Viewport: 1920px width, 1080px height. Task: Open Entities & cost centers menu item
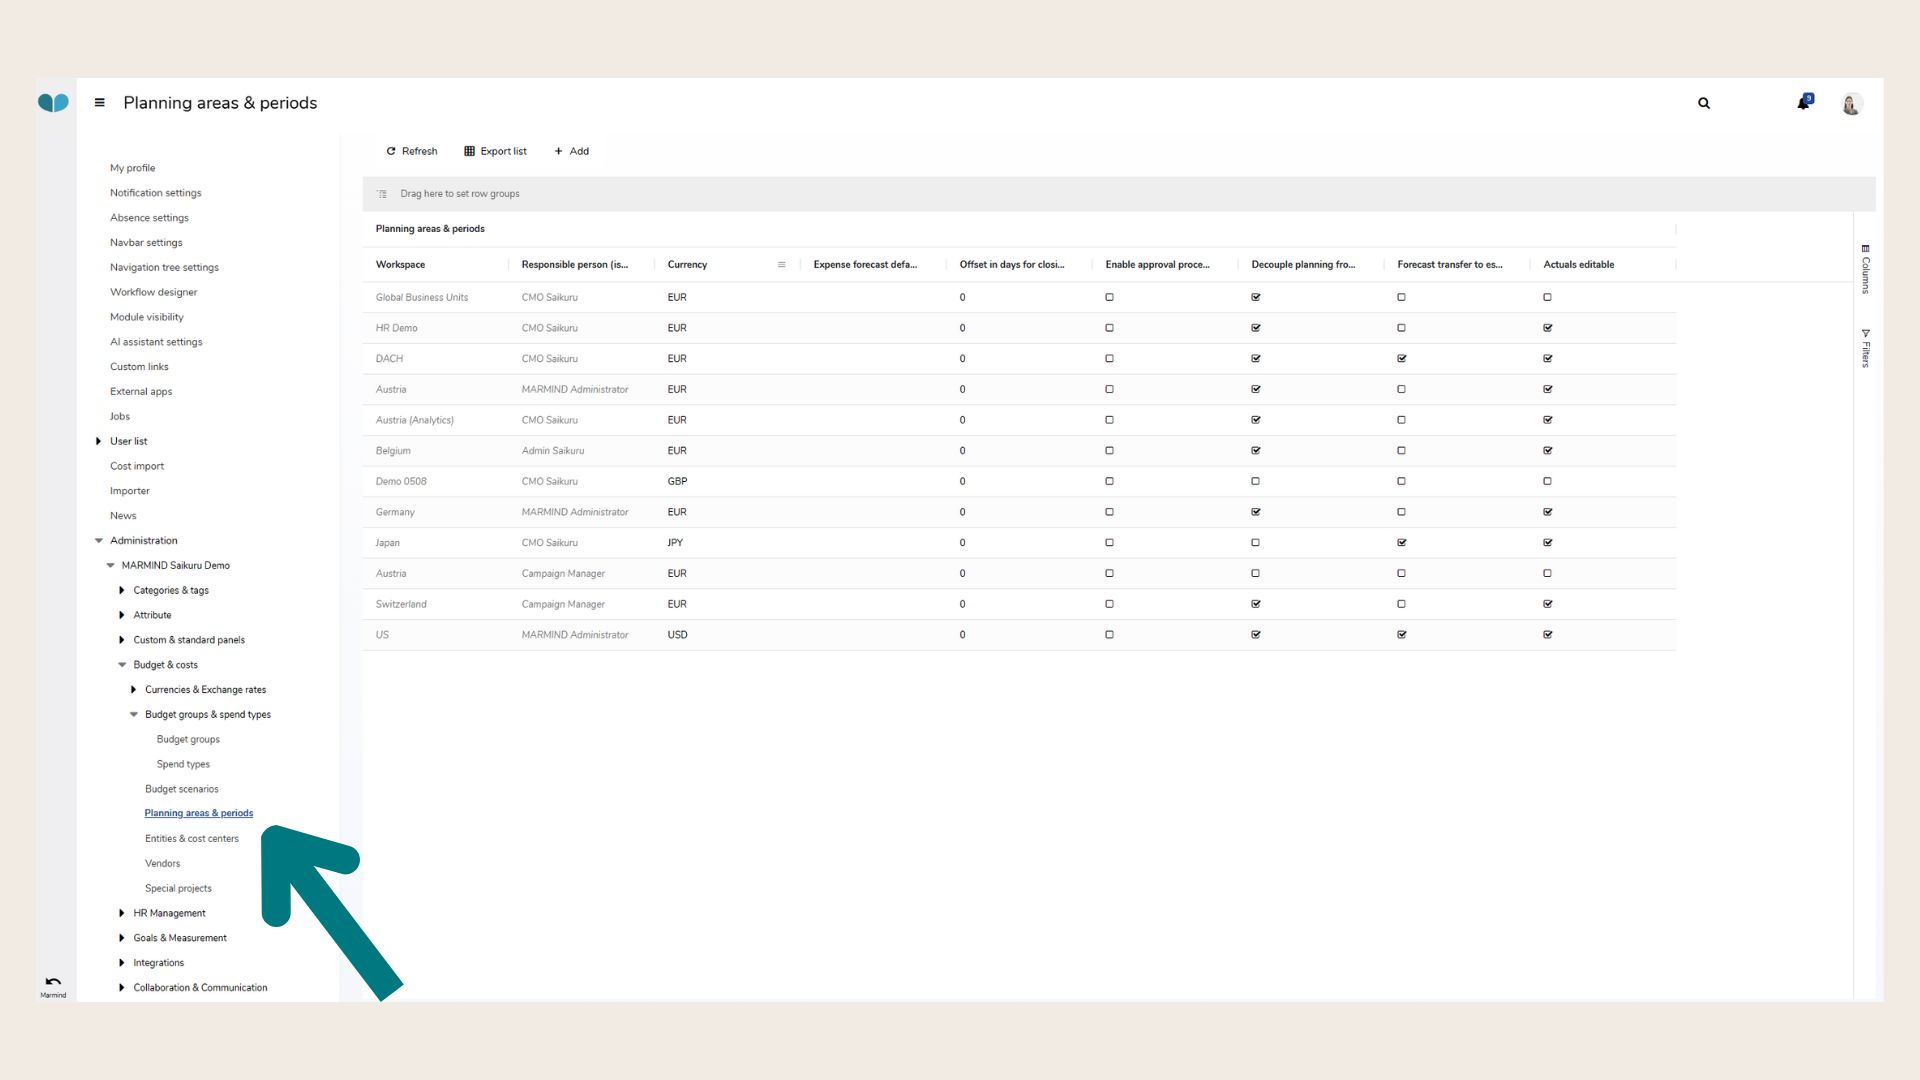[191, 838]
